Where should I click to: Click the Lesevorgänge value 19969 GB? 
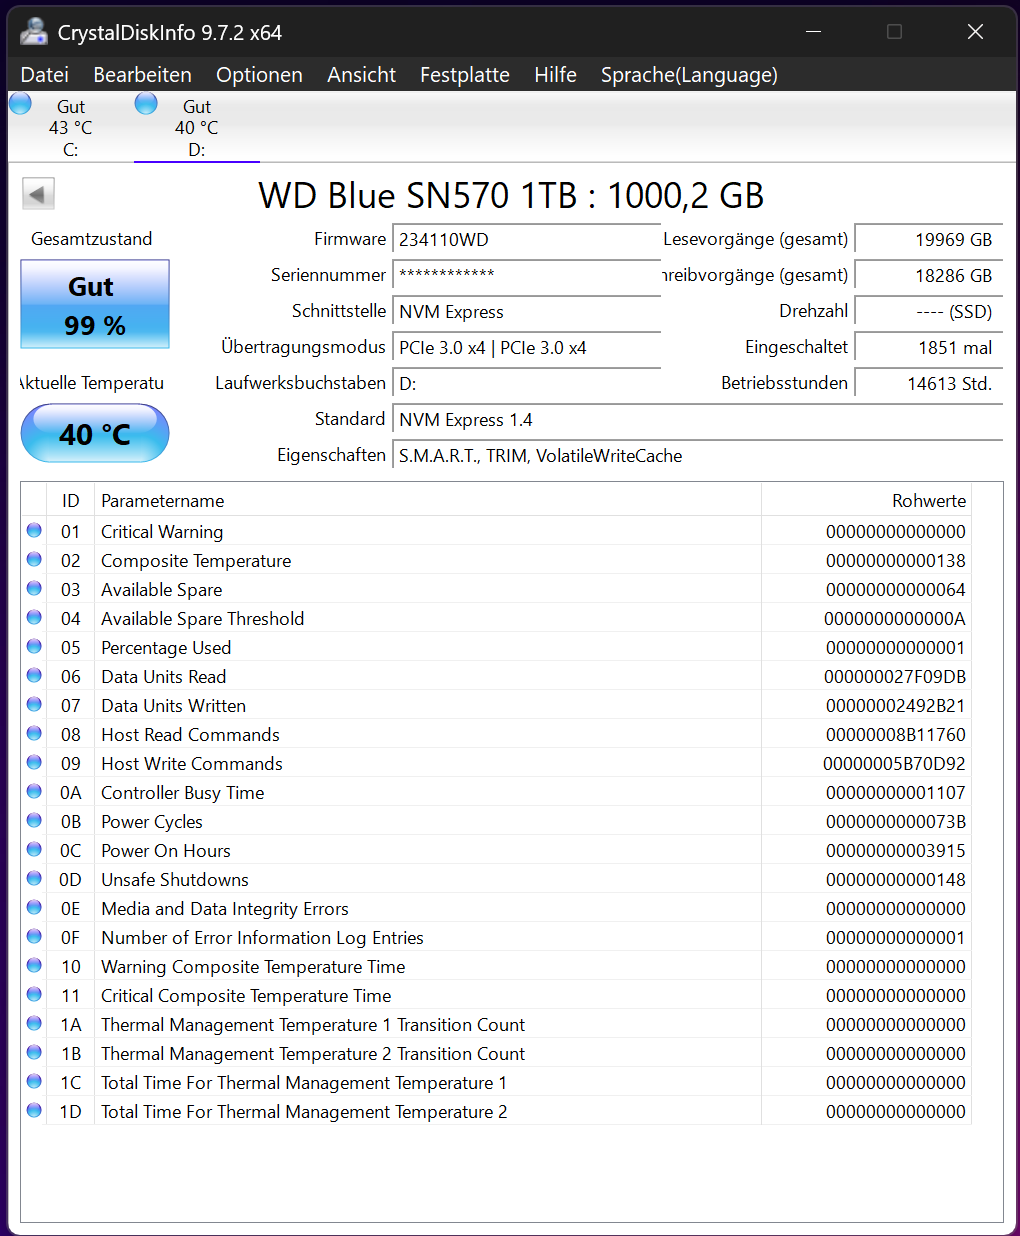pos(929,240)
